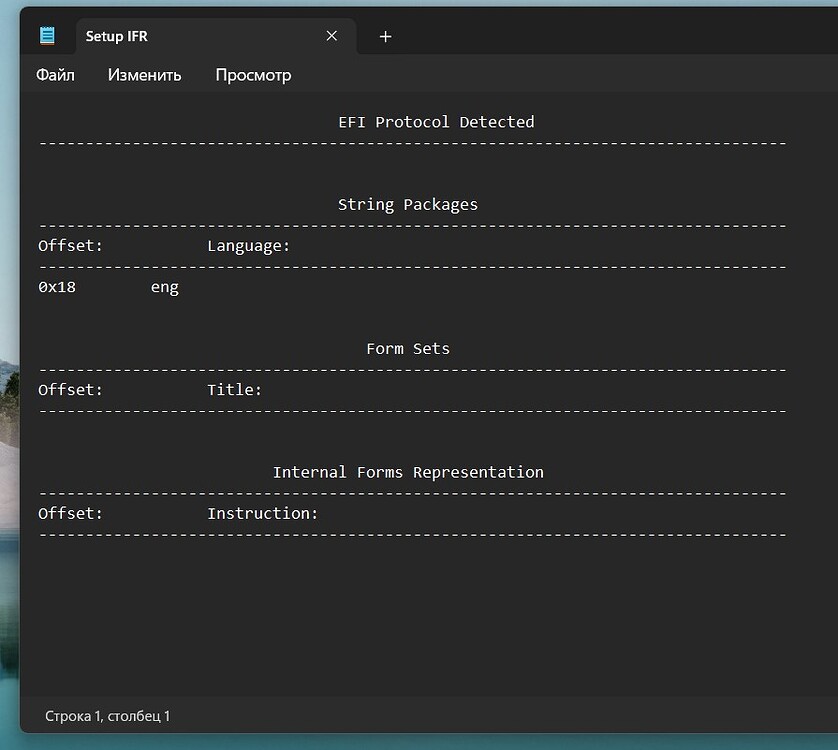This screenshot has width=838, height=750.
Task: Click the eng language entry
Action: pos(163,287)
